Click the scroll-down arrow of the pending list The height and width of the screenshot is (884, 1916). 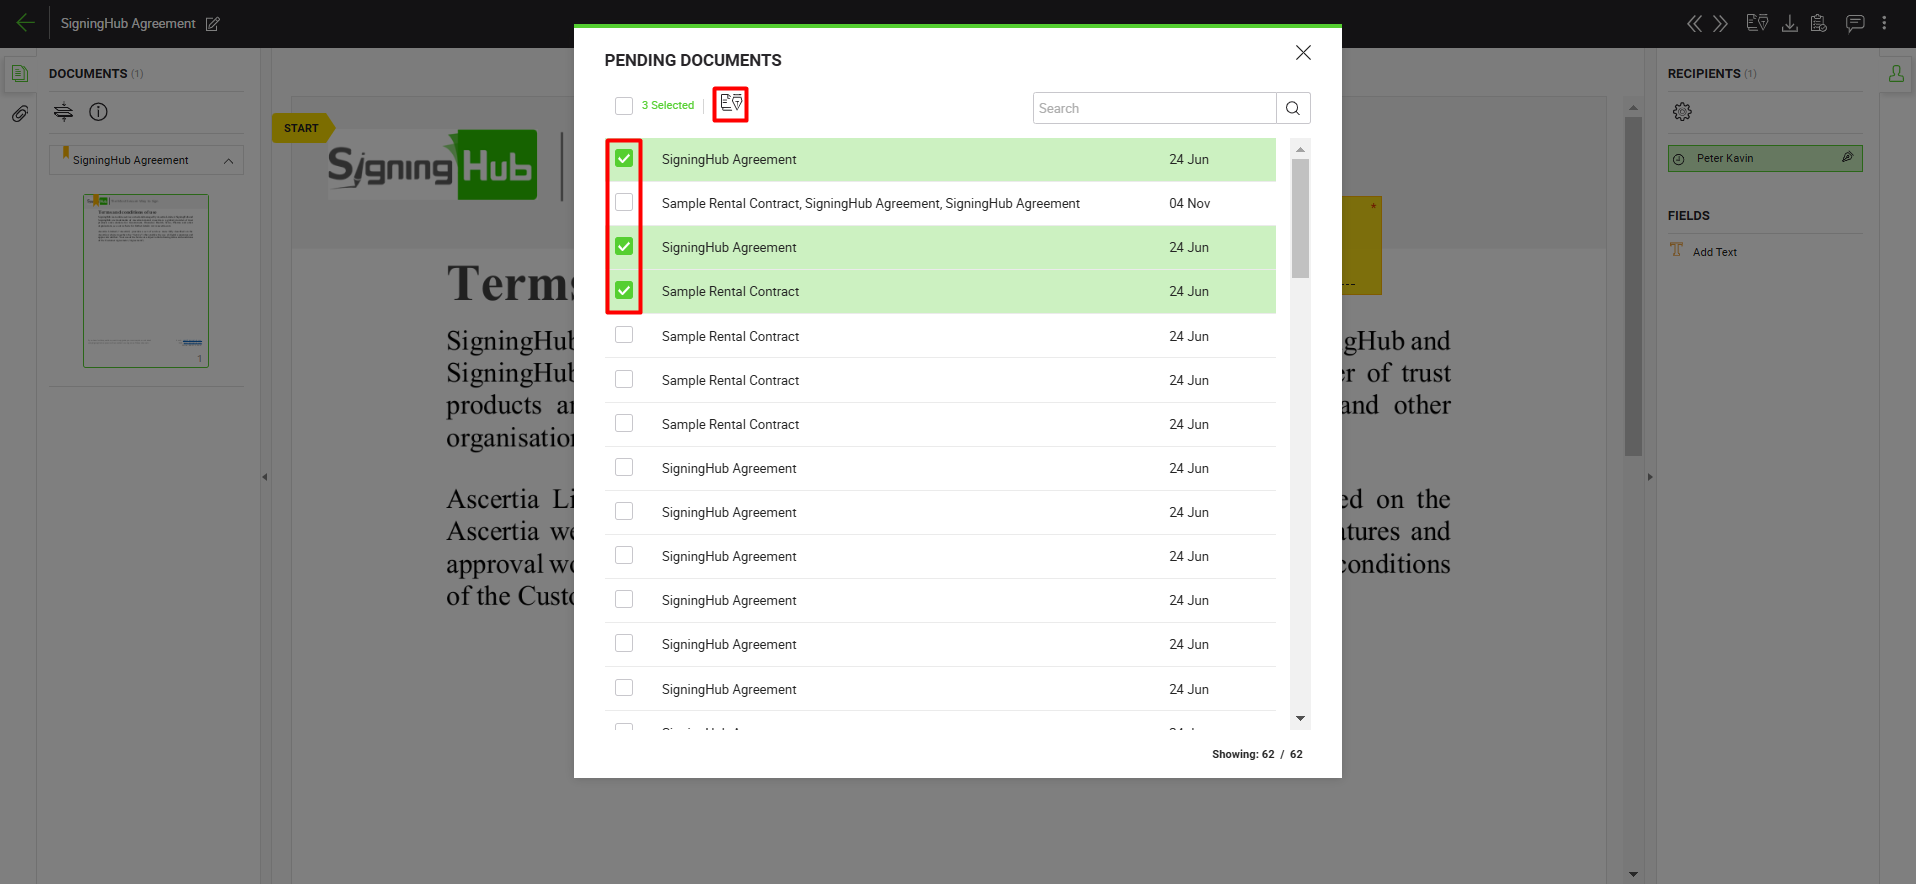pos(1300,718)
